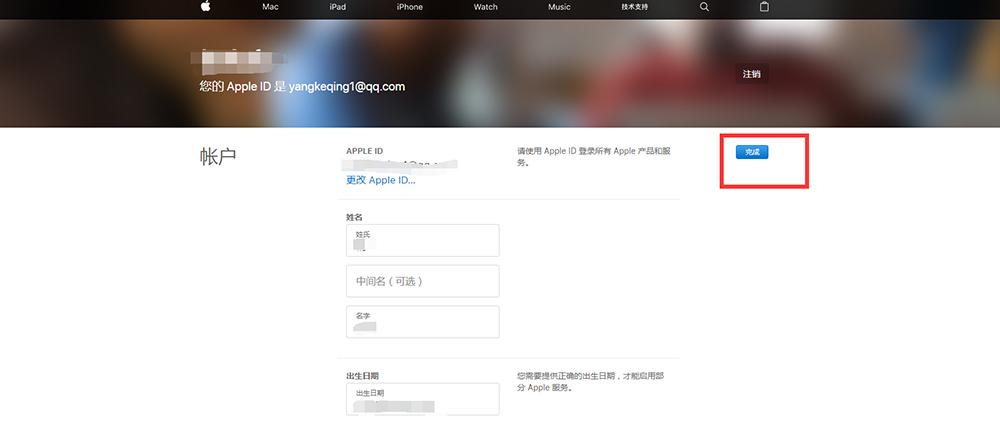
Task: Open the shopping bag icon
Action: [765, 7]
